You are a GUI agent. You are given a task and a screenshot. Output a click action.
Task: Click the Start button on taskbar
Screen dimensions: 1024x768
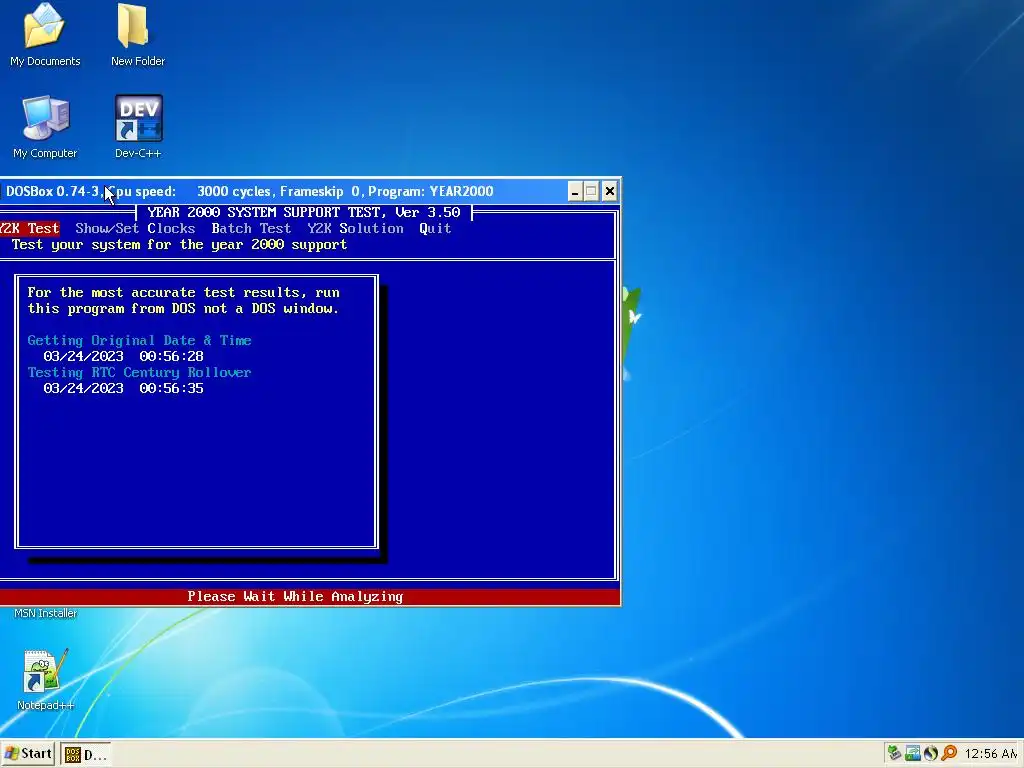[x=28, y=754]
